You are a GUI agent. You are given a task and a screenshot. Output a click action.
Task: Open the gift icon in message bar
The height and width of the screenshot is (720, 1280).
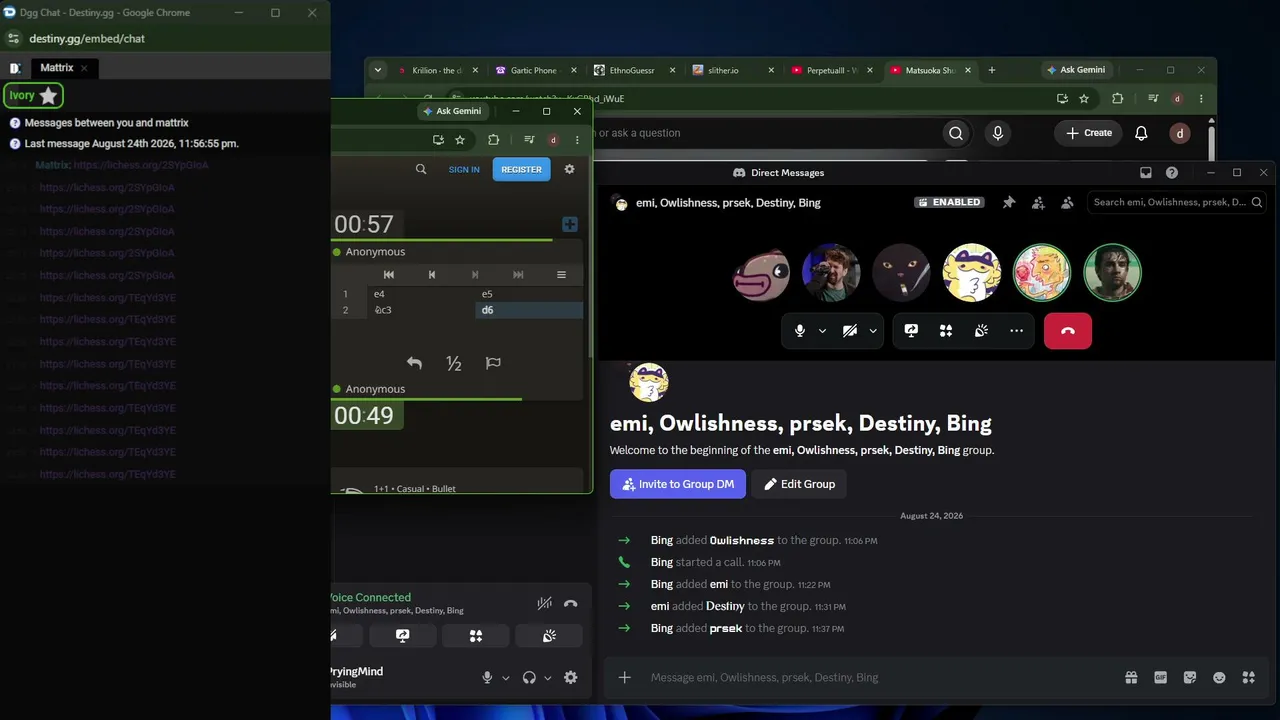click(1131, 677)
